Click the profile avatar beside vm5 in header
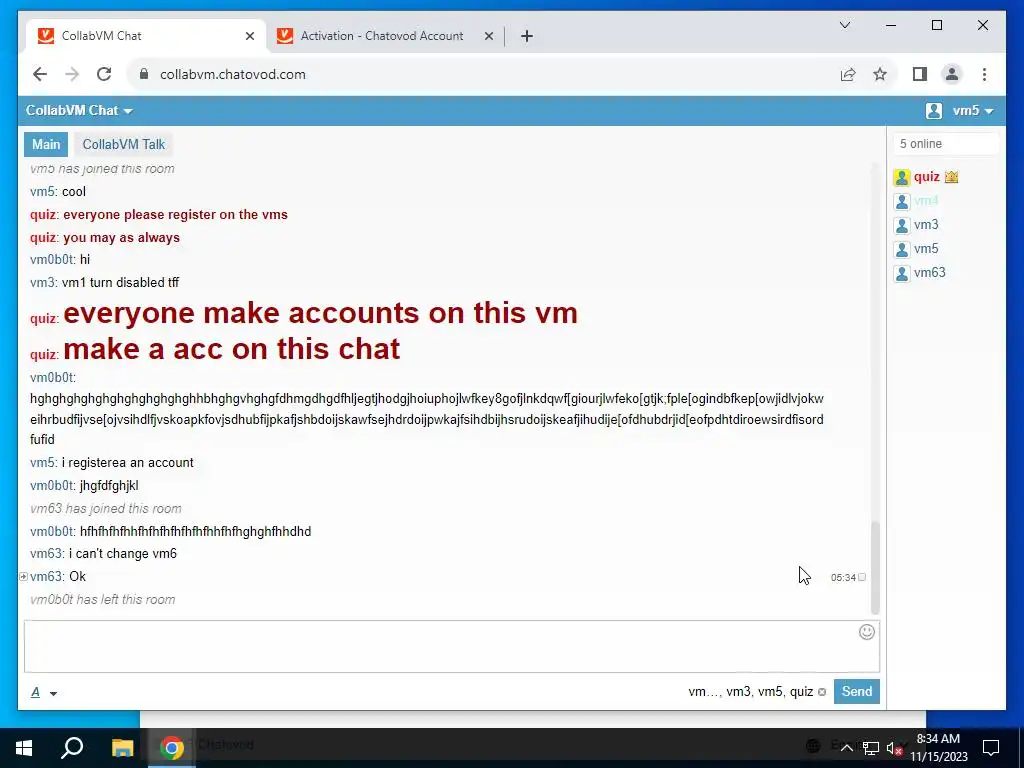1024x768 pixels. [934, 111]
